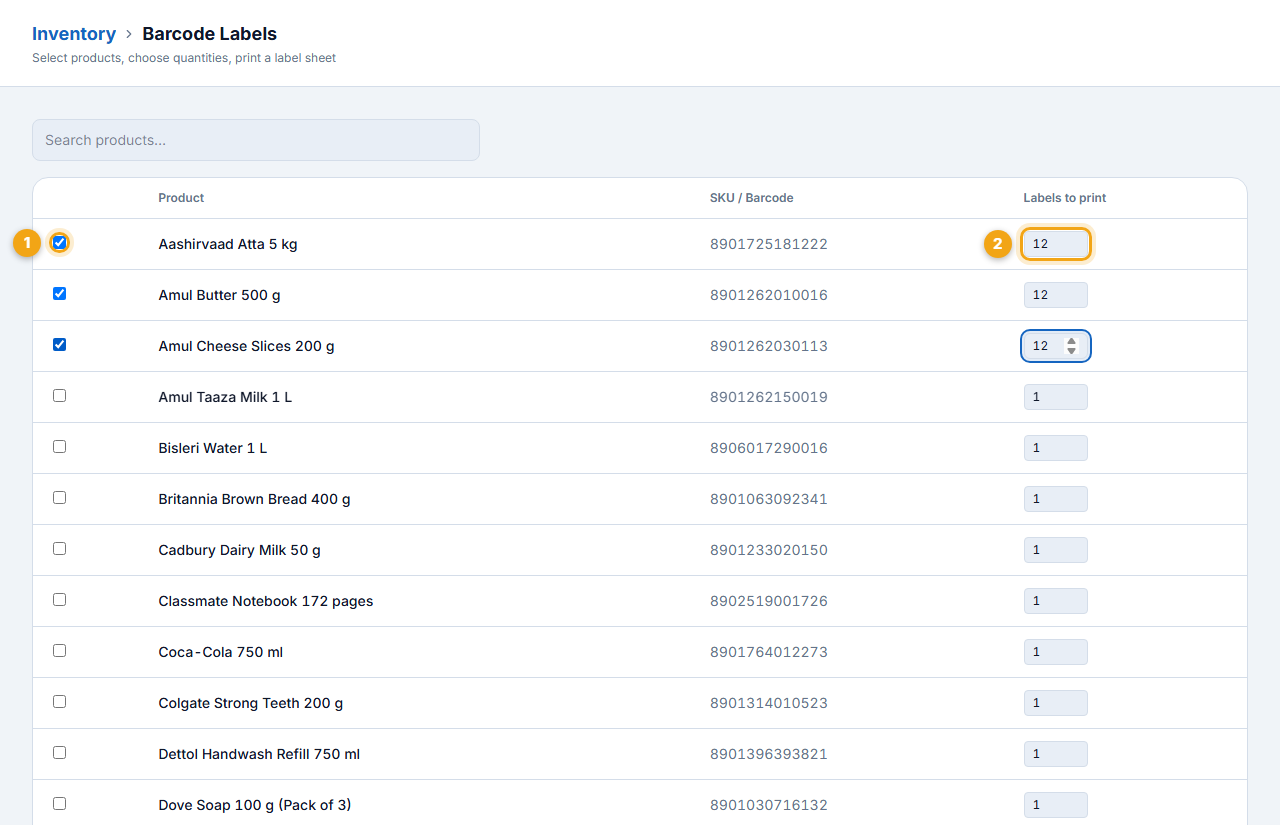Image resolution: width=1280 pixels, height=825 pixels.
Task: Edit label quantity for Aashirvaad Atta 5 kg
Action: tap(1056, 244)
